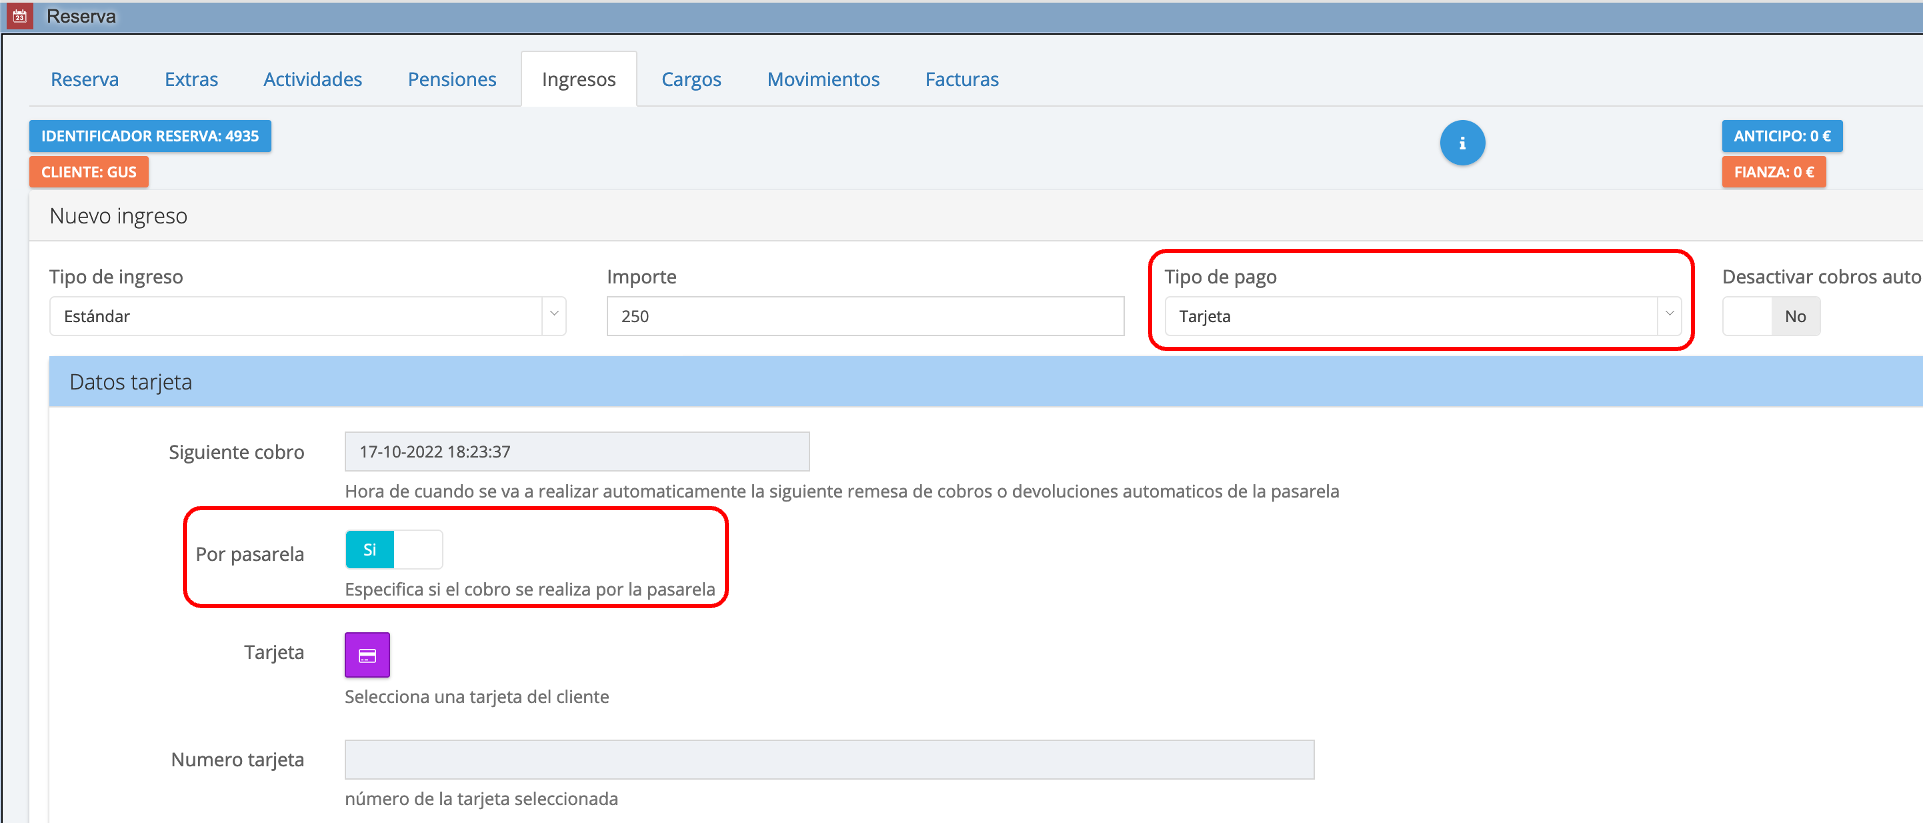
Task: View the Movimientos tab
Action: click(x=823, y=79)
